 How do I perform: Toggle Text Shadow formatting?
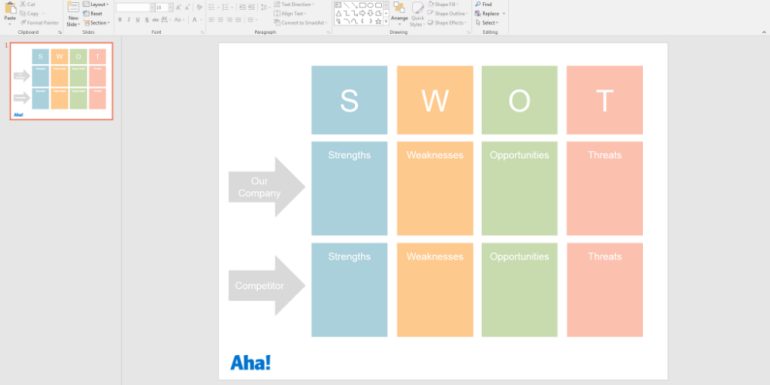point(147,20)
